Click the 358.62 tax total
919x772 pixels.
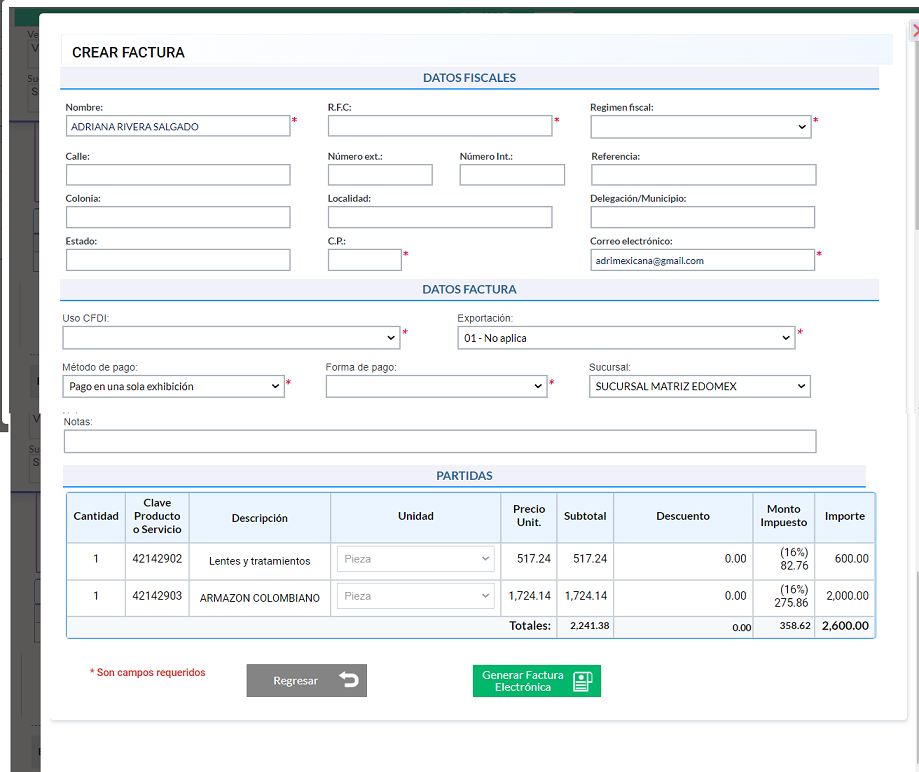tap(795, 625)
